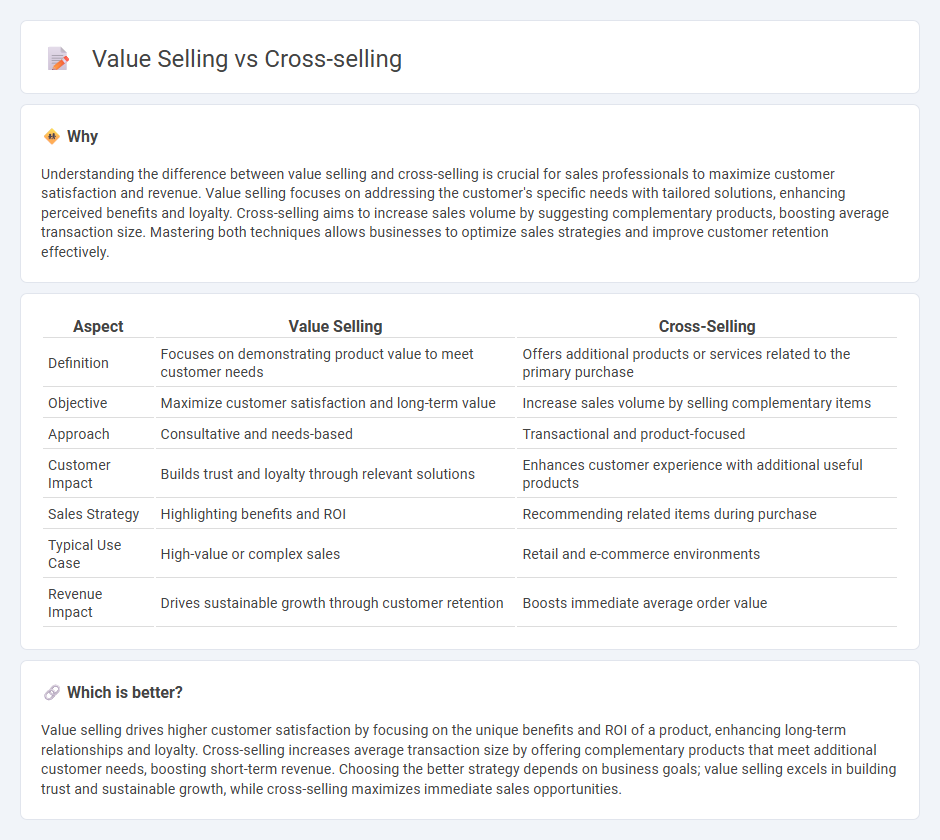Click the Aspect column header
The height and width of the screenshot is (840, 940).
click(x=98, y=326)
